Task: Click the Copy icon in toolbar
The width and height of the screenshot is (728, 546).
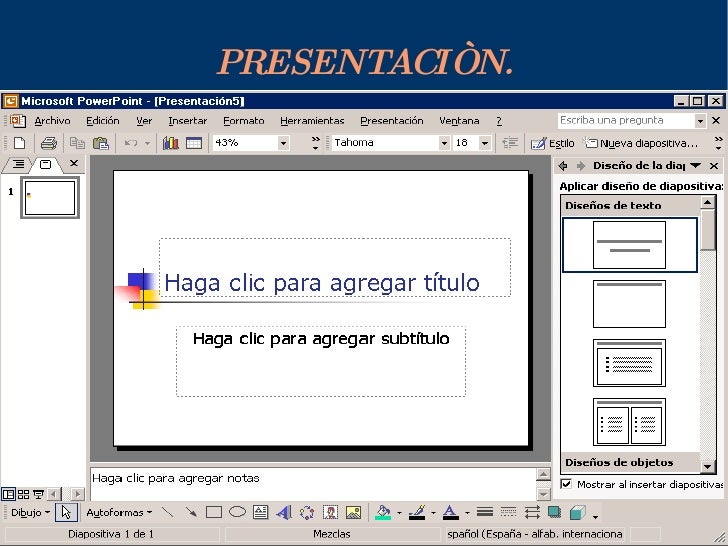Action: click(77, 143)
